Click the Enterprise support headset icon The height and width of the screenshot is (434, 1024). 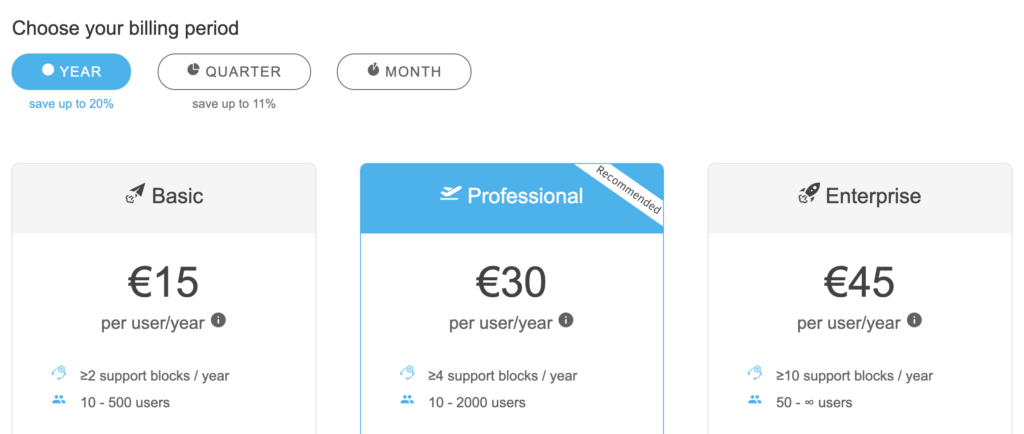[754, 375]
